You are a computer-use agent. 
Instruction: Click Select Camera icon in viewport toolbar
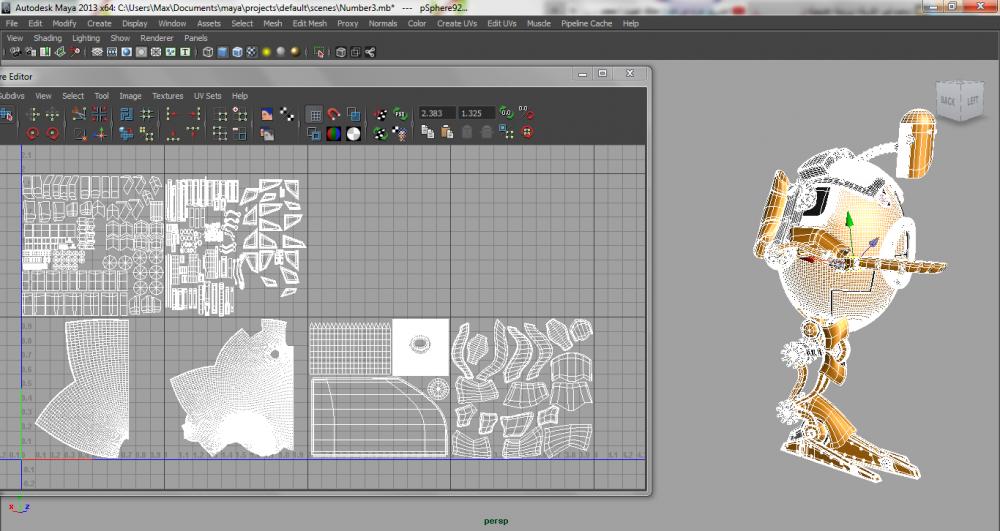pyautogui.click(x=14, y=52)
